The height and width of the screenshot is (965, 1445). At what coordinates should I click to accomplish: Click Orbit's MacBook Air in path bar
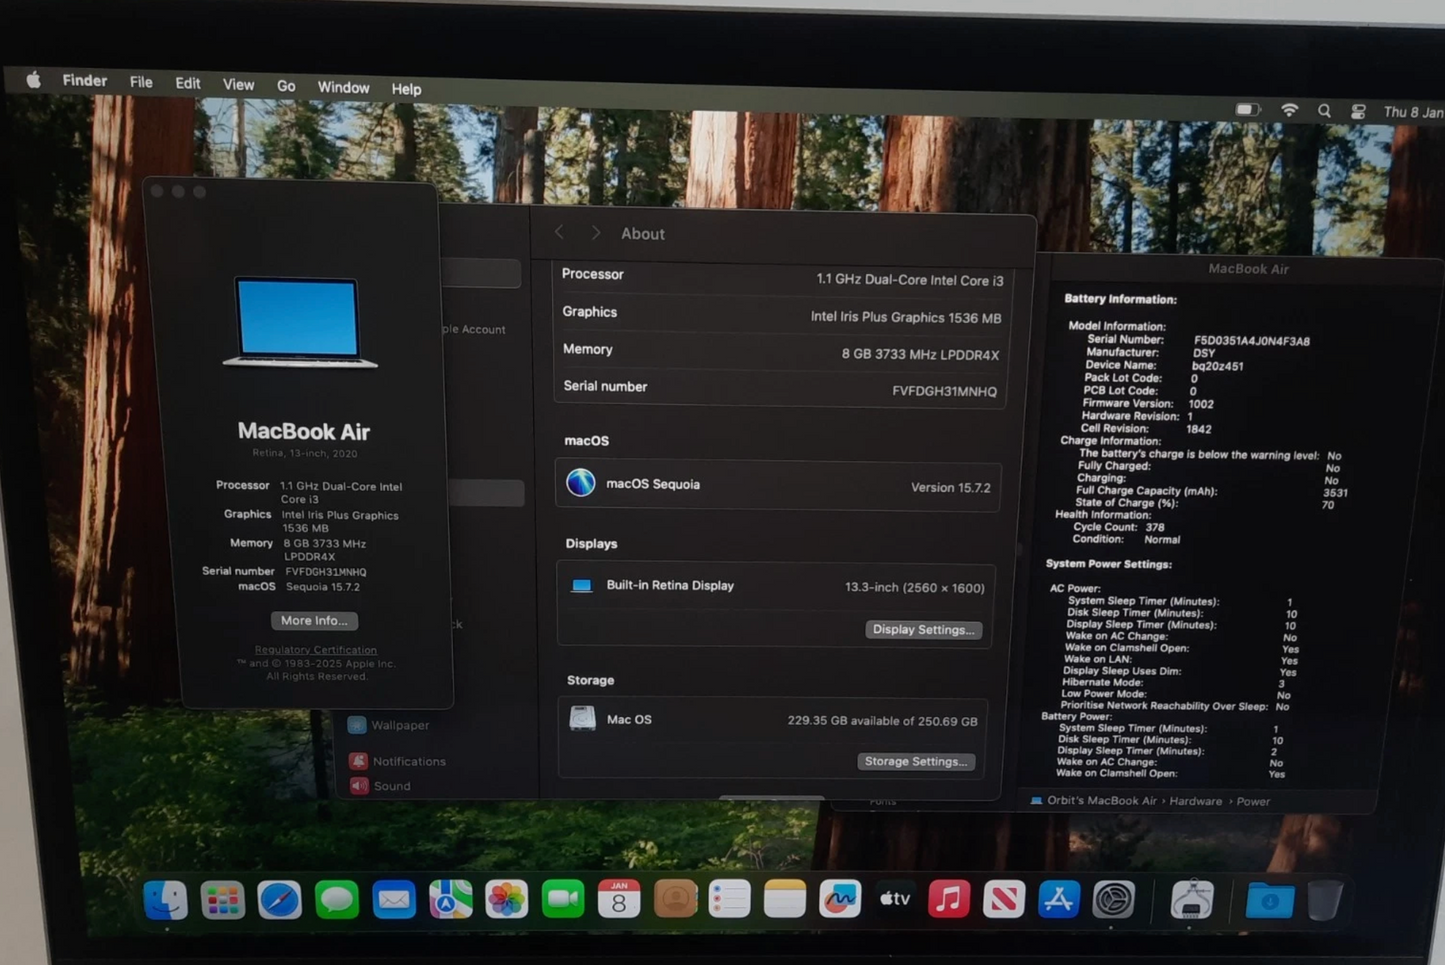point(1101,800)
